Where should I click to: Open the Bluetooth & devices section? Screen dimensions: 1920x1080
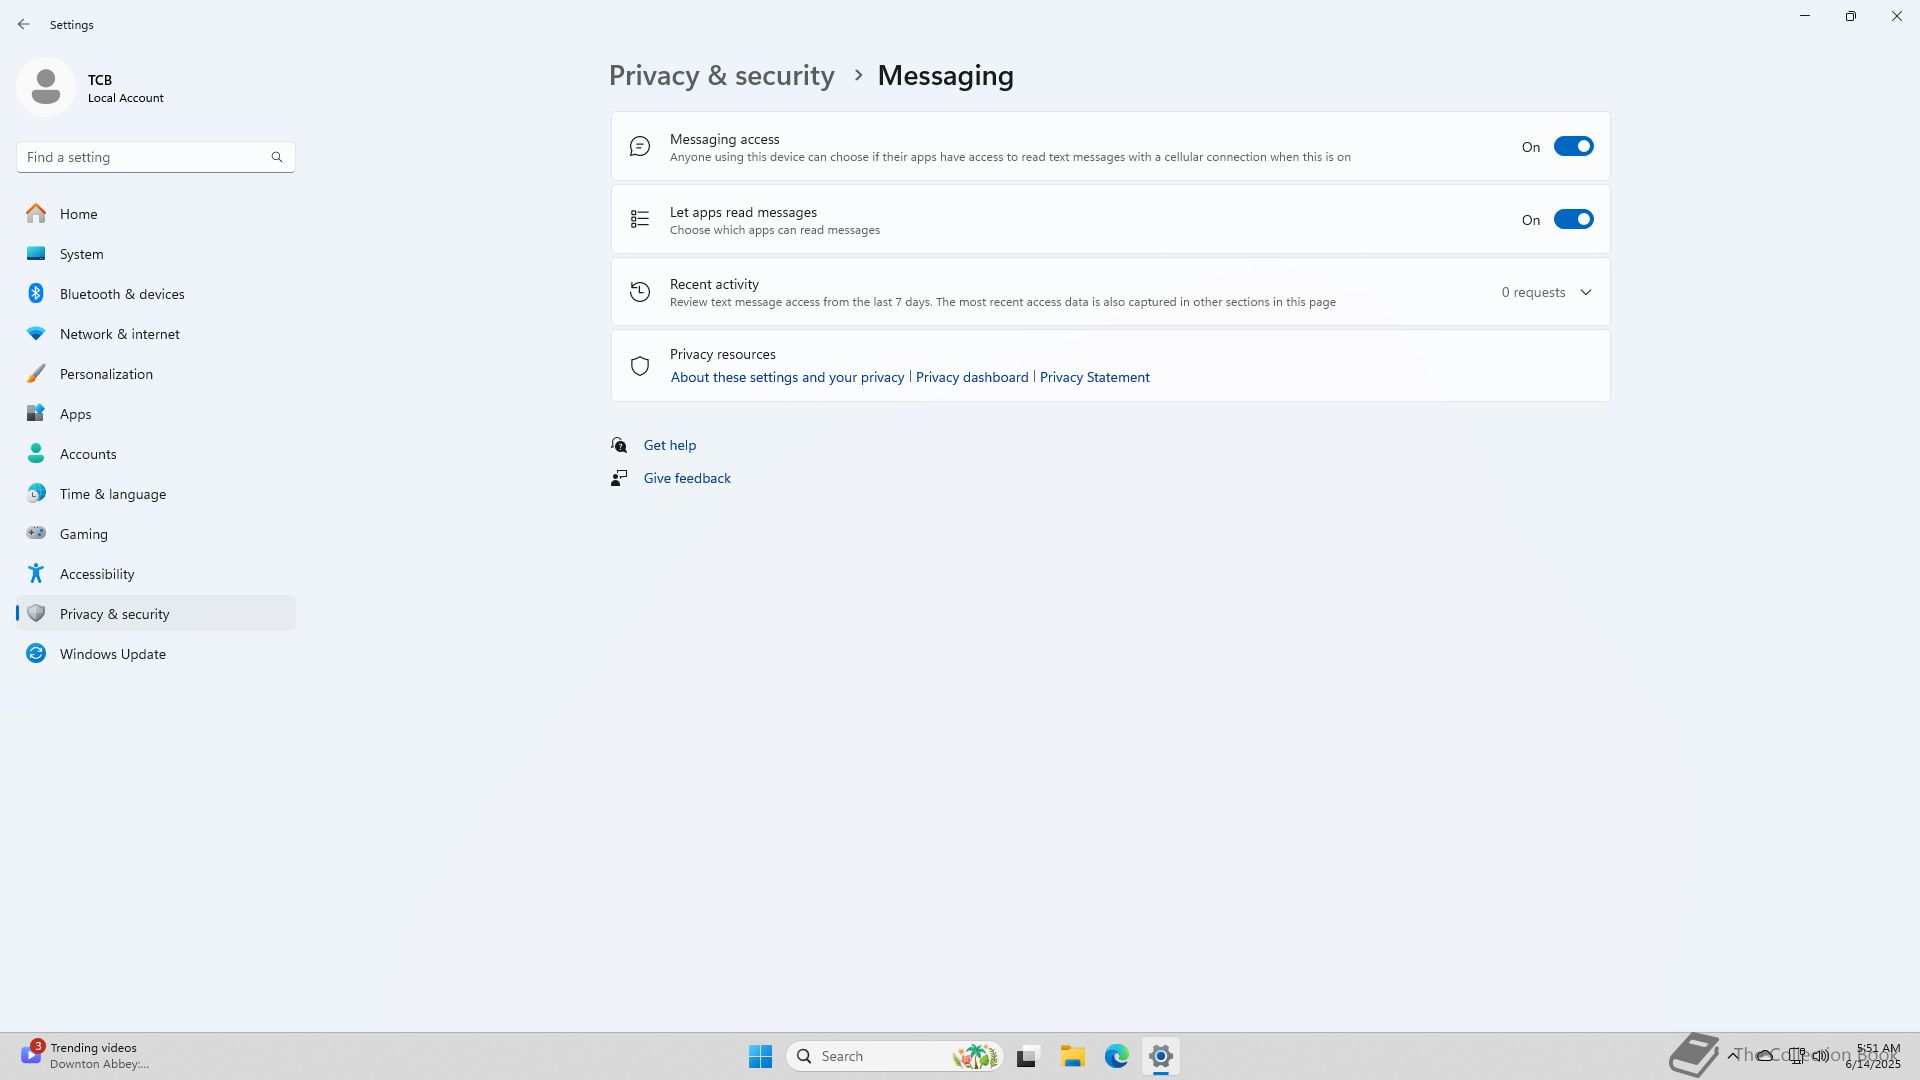121,294
